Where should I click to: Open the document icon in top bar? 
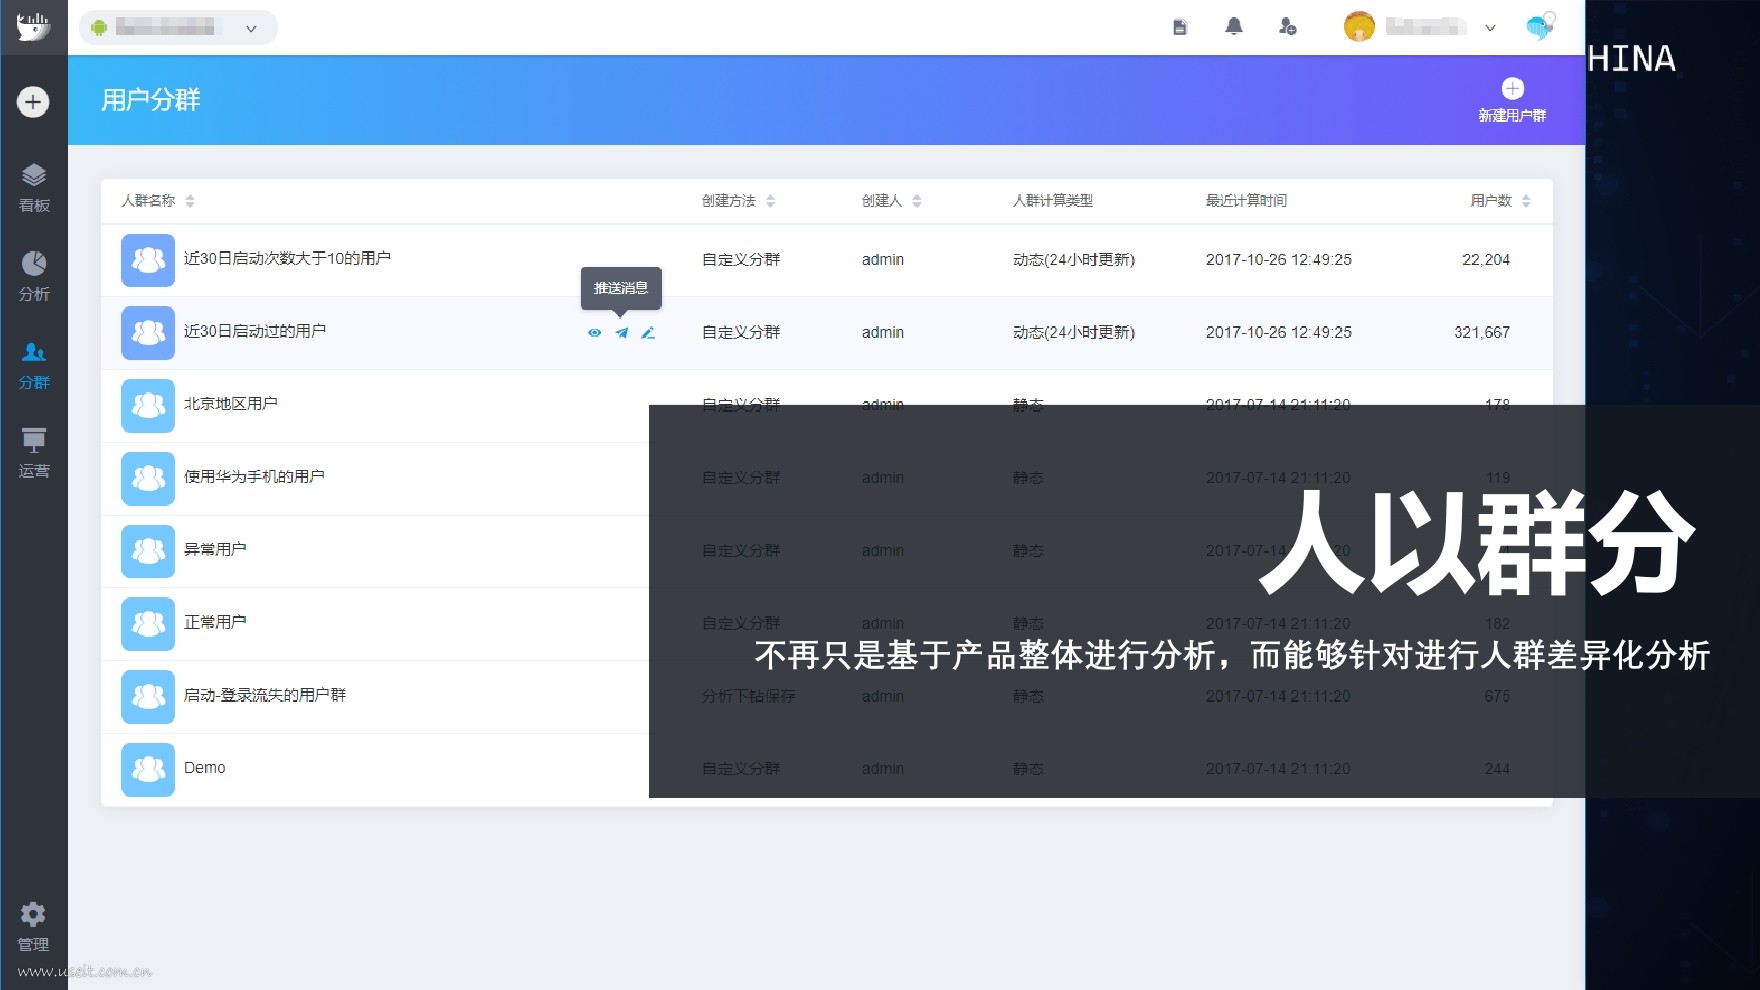point(1180,27)
